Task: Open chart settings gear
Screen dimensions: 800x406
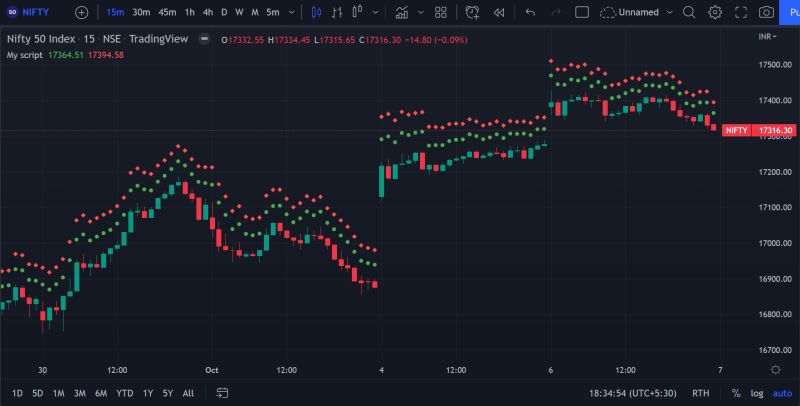Action: 715,12
